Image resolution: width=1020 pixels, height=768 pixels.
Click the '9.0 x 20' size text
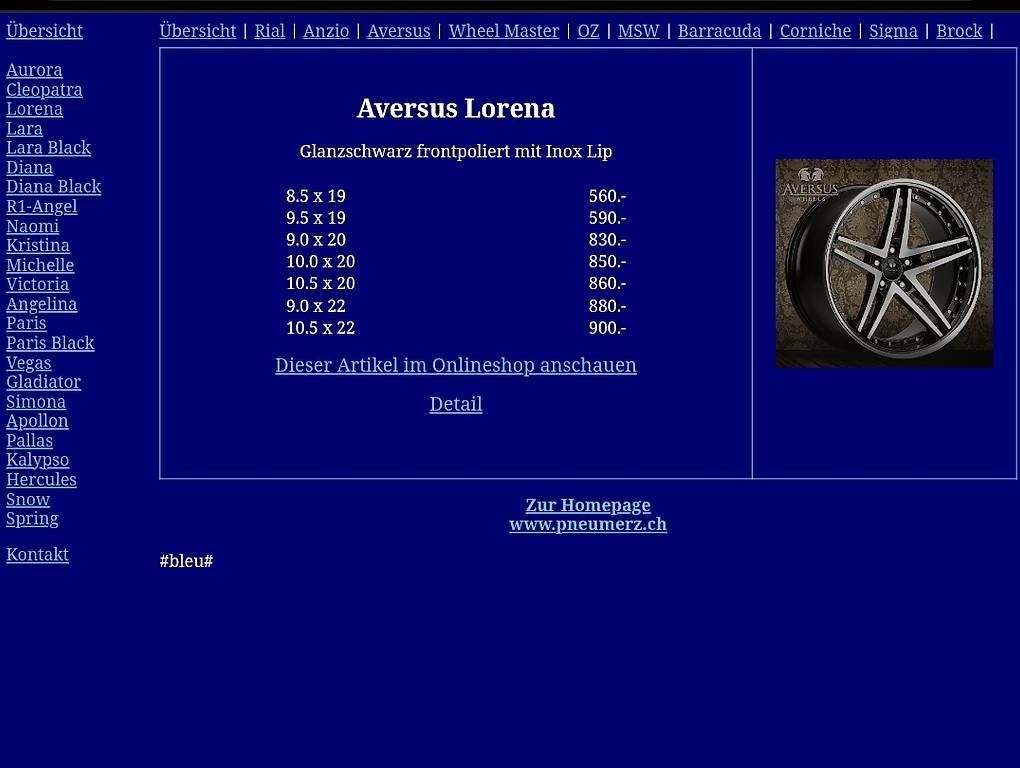pos(315,240)
